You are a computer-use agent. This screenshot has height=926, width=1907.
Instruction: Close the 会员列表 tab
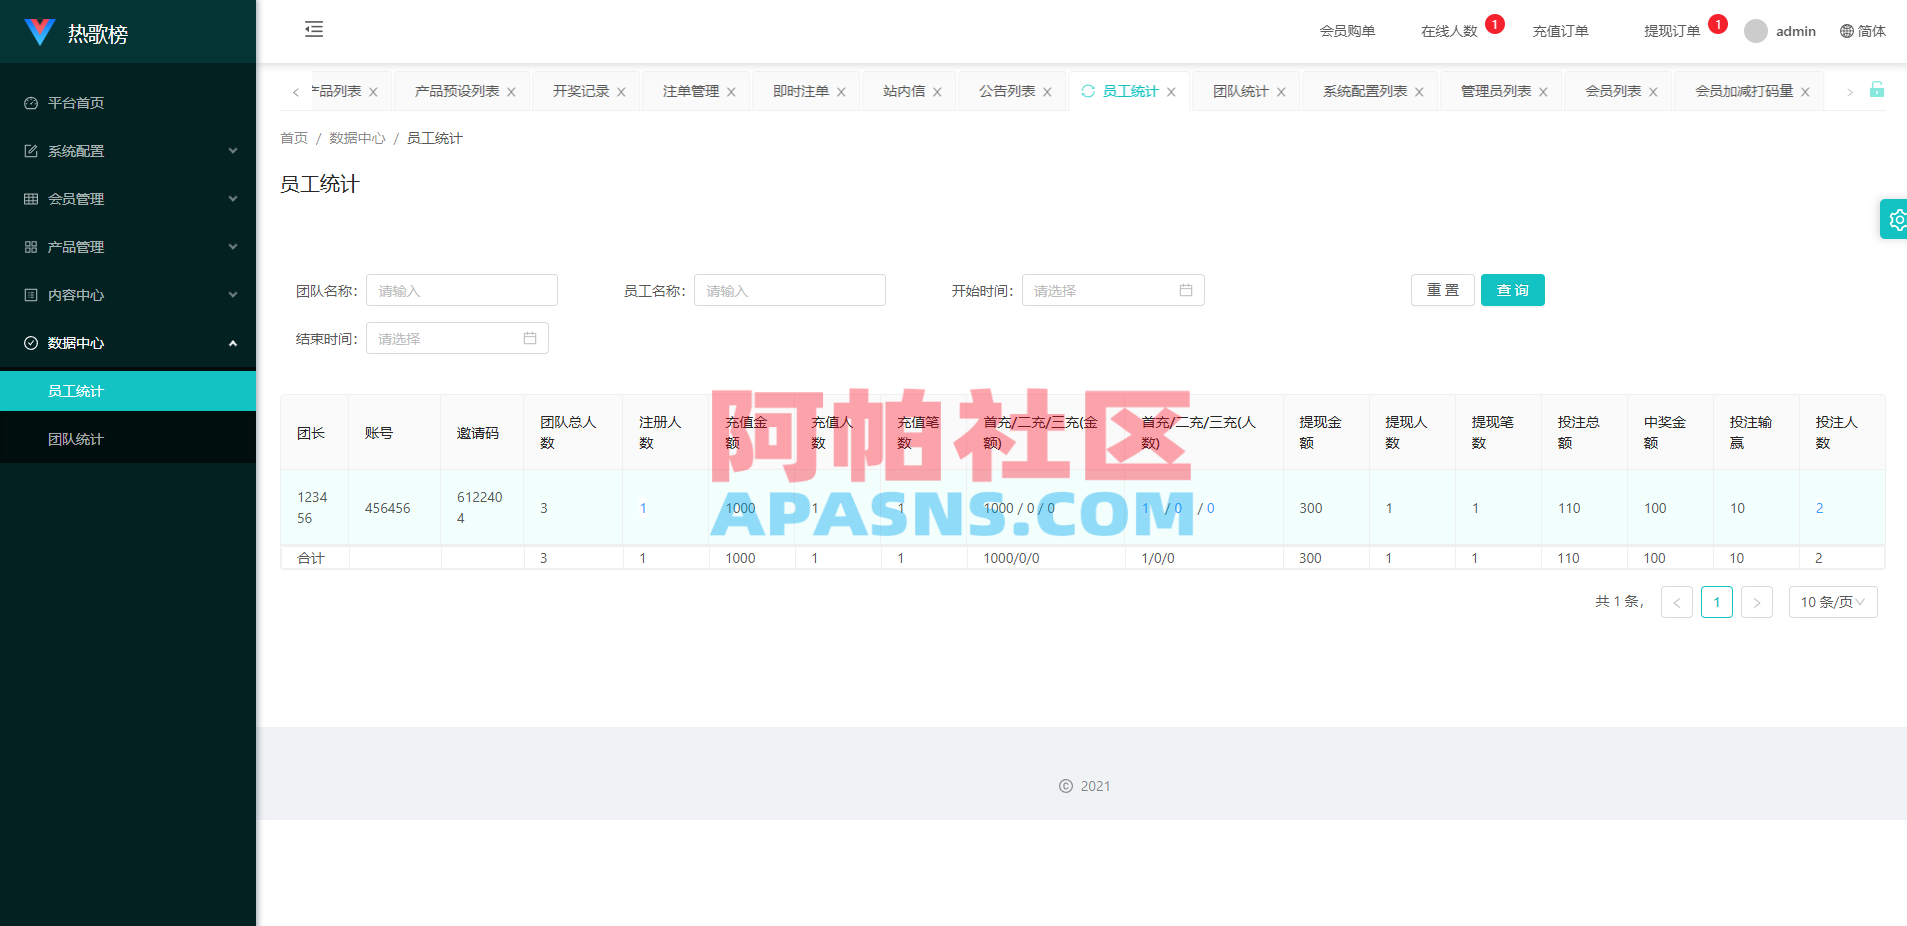[1653, 92]
